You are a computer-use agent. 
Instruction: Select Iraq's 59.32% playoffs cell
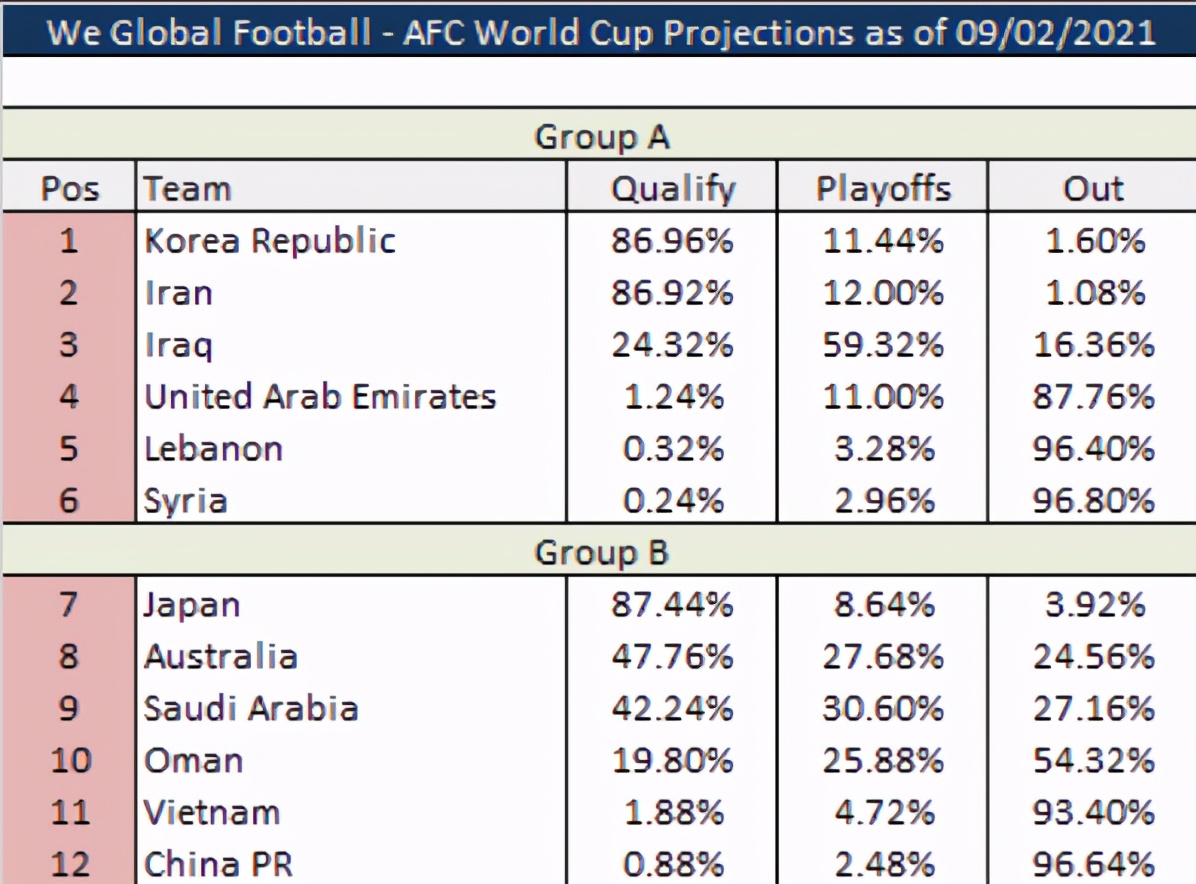882,345
